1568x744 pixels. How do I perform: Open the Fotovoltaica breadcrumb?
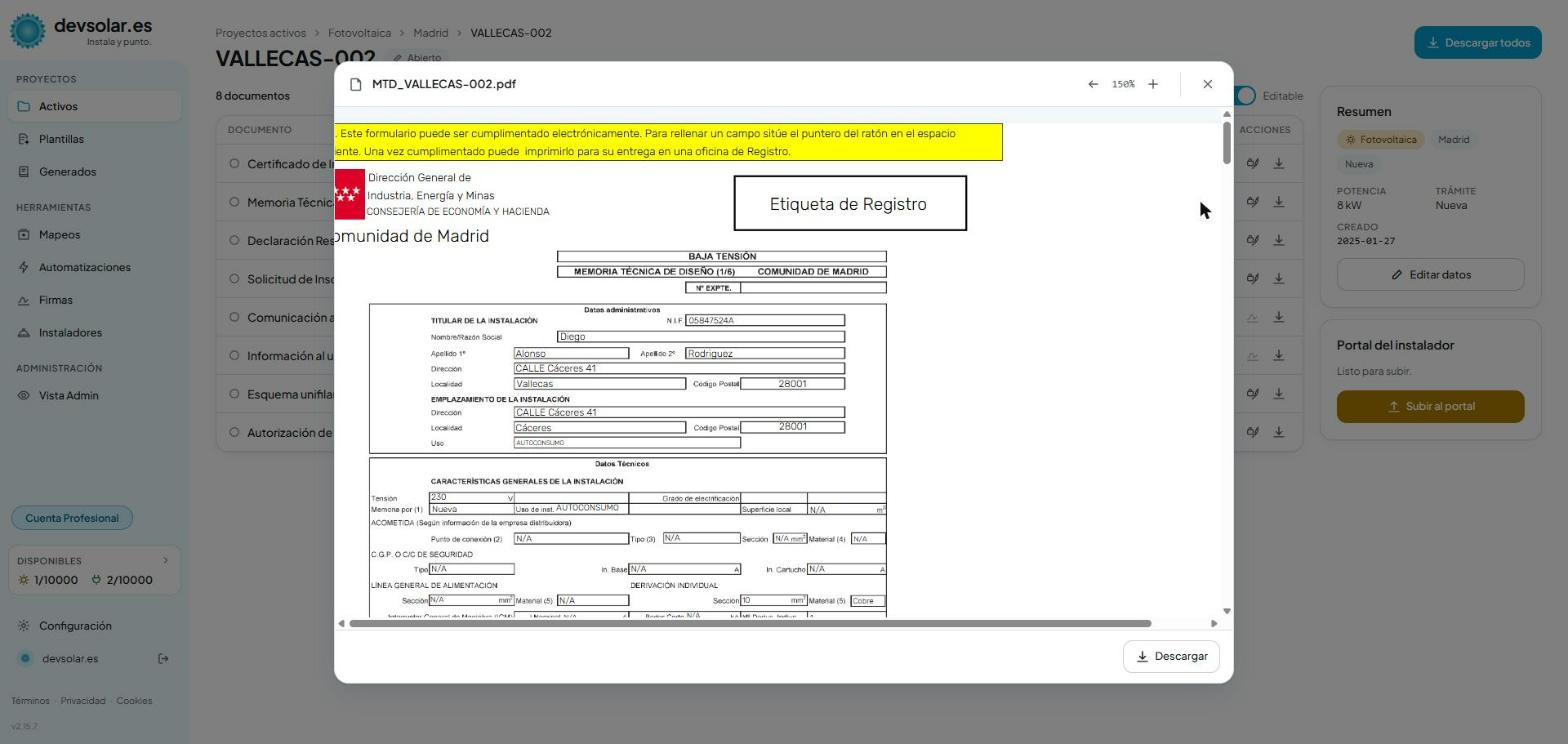pyautogui.click(x=359, y=33)
